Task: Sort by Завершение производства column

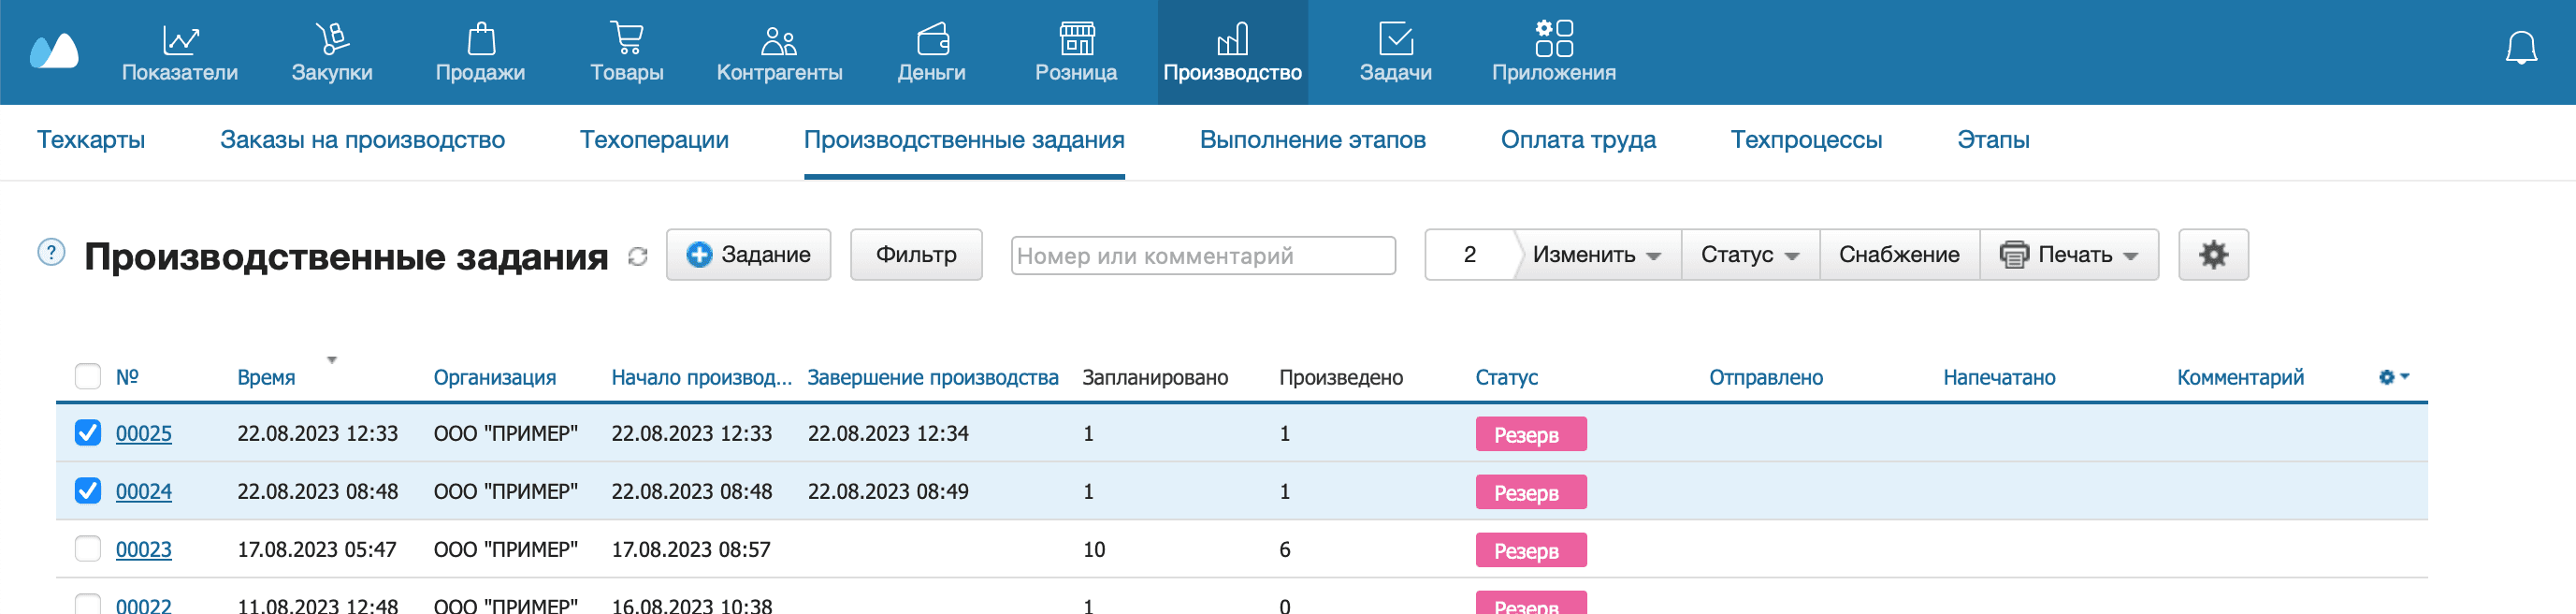Action: (x=933, y=377)
